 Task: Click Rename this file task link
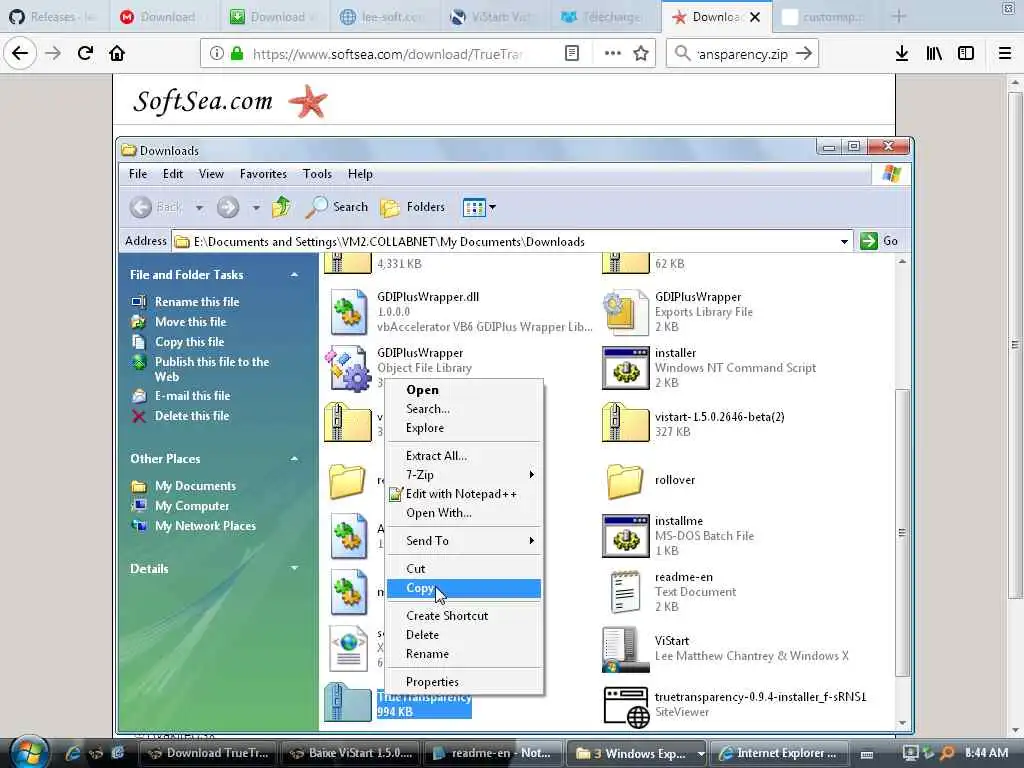click(x=197, y=302)
